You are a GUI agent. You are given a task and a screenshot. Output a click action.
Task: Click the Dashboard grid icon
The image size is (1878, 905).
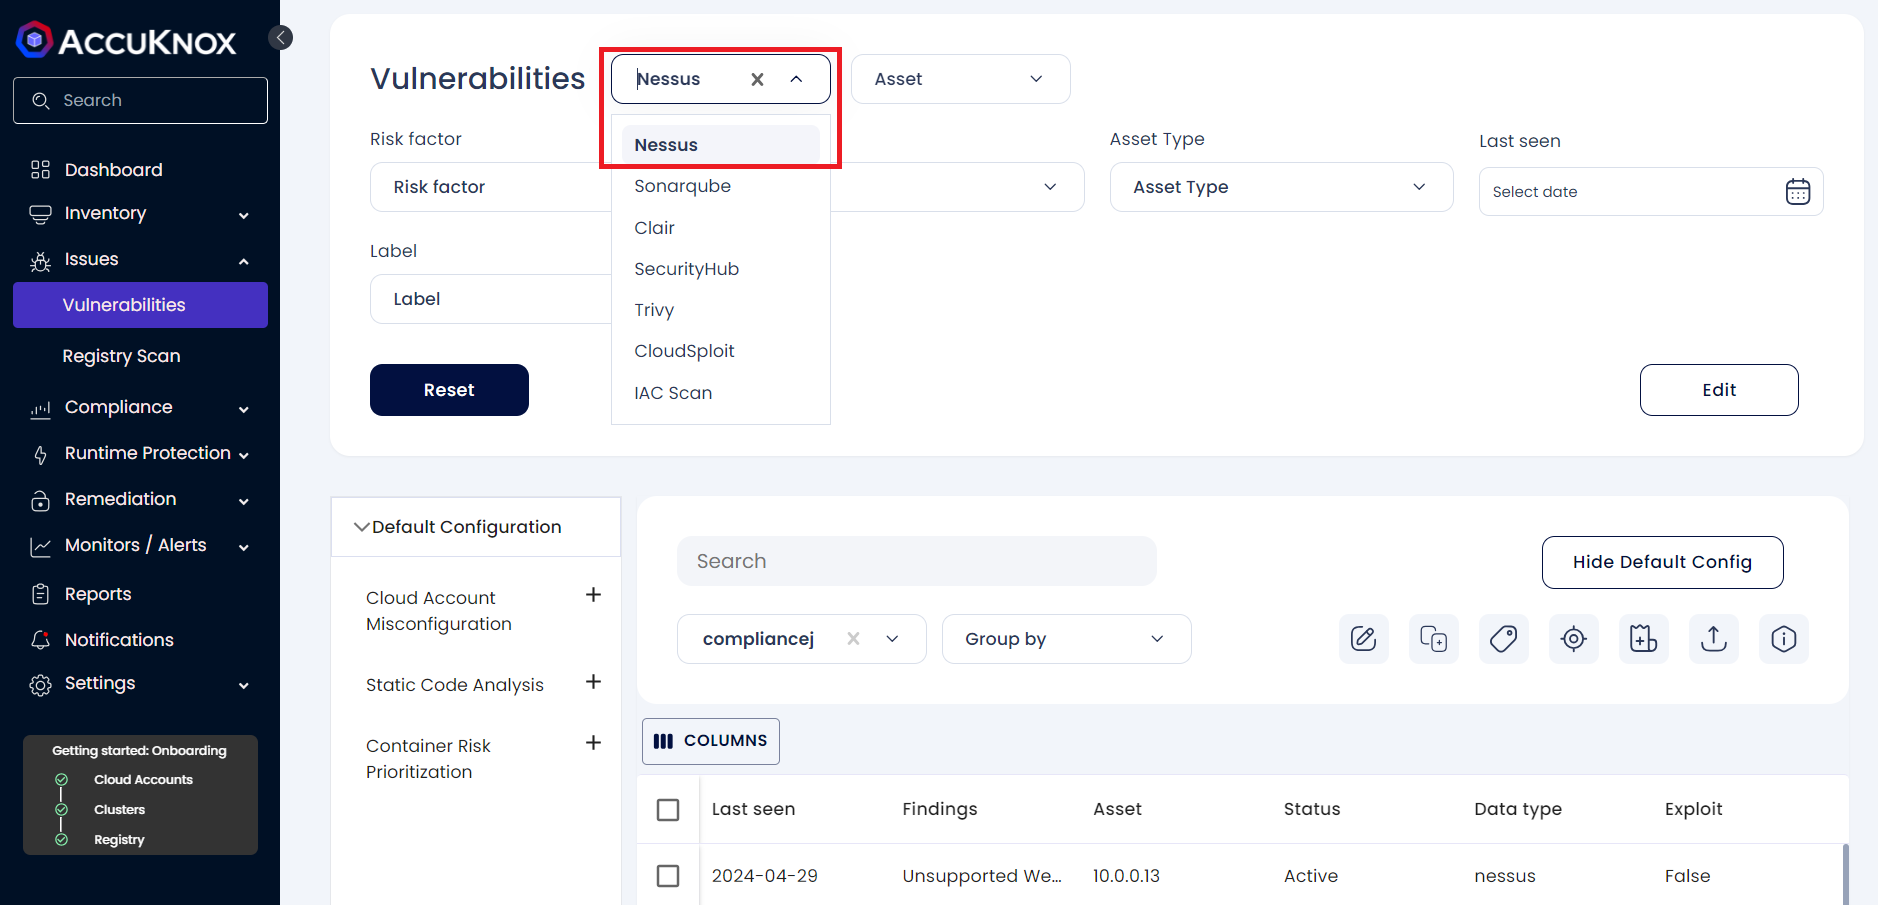pyautogui.click(x=40, y=170)
